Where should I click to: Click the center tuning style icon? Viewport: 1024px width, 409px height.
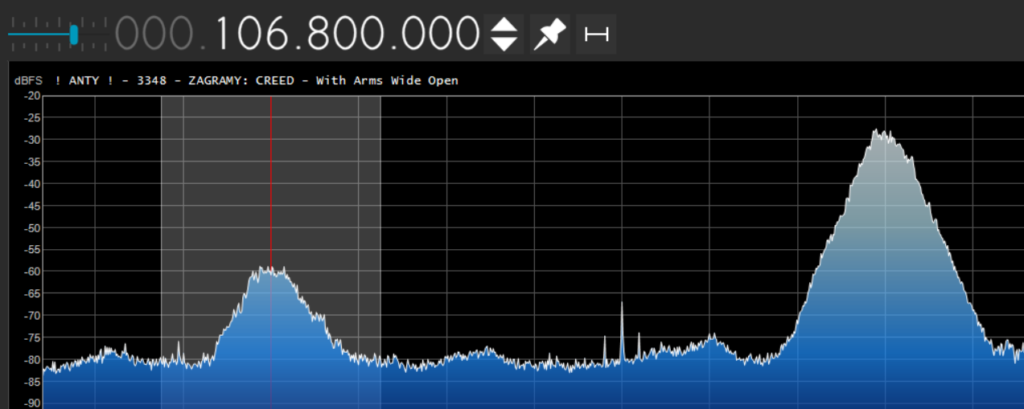pos(596,34)
